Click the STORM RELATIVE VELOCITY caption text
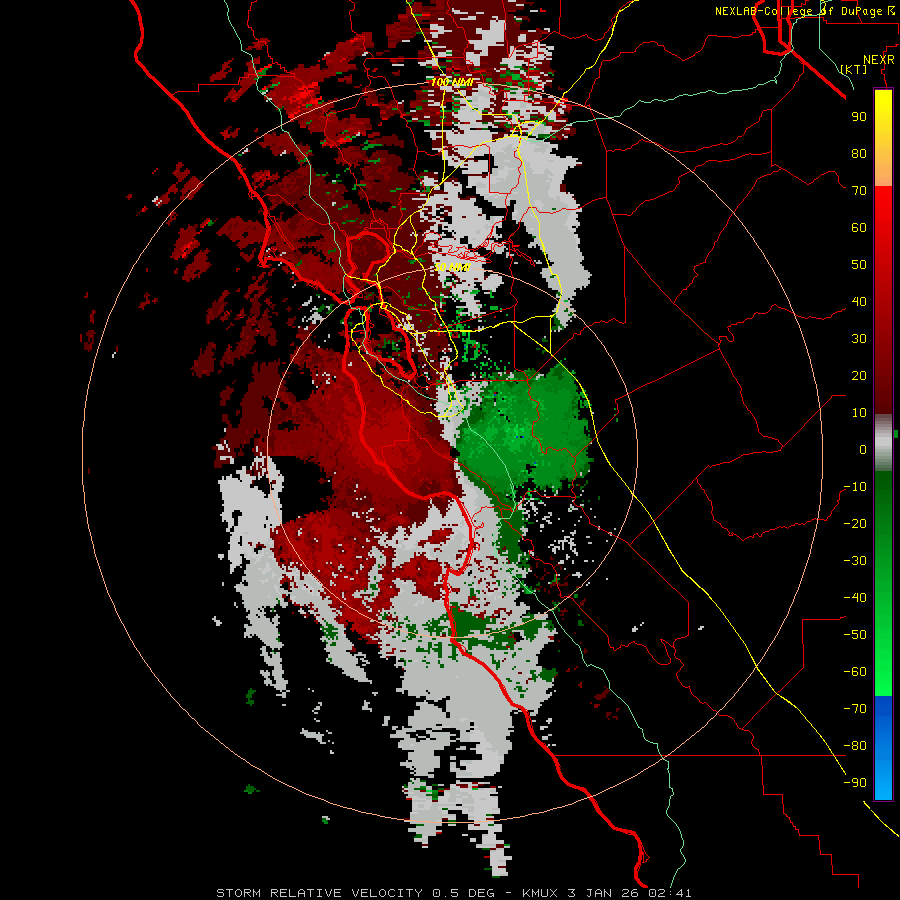 [319, 893]
